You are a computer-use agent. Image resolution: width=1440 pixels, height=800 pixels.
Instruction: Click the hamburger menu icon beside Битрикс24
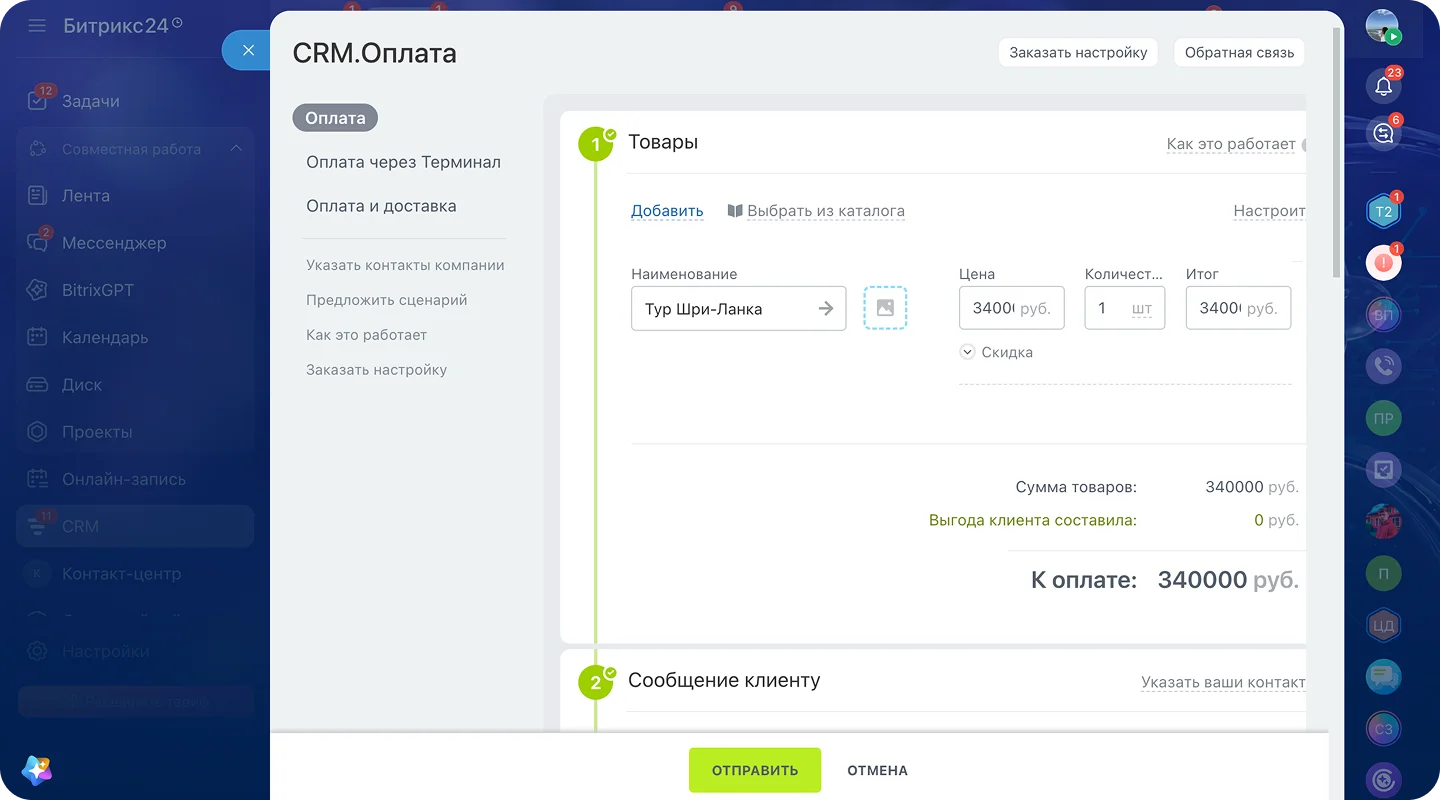37,25
